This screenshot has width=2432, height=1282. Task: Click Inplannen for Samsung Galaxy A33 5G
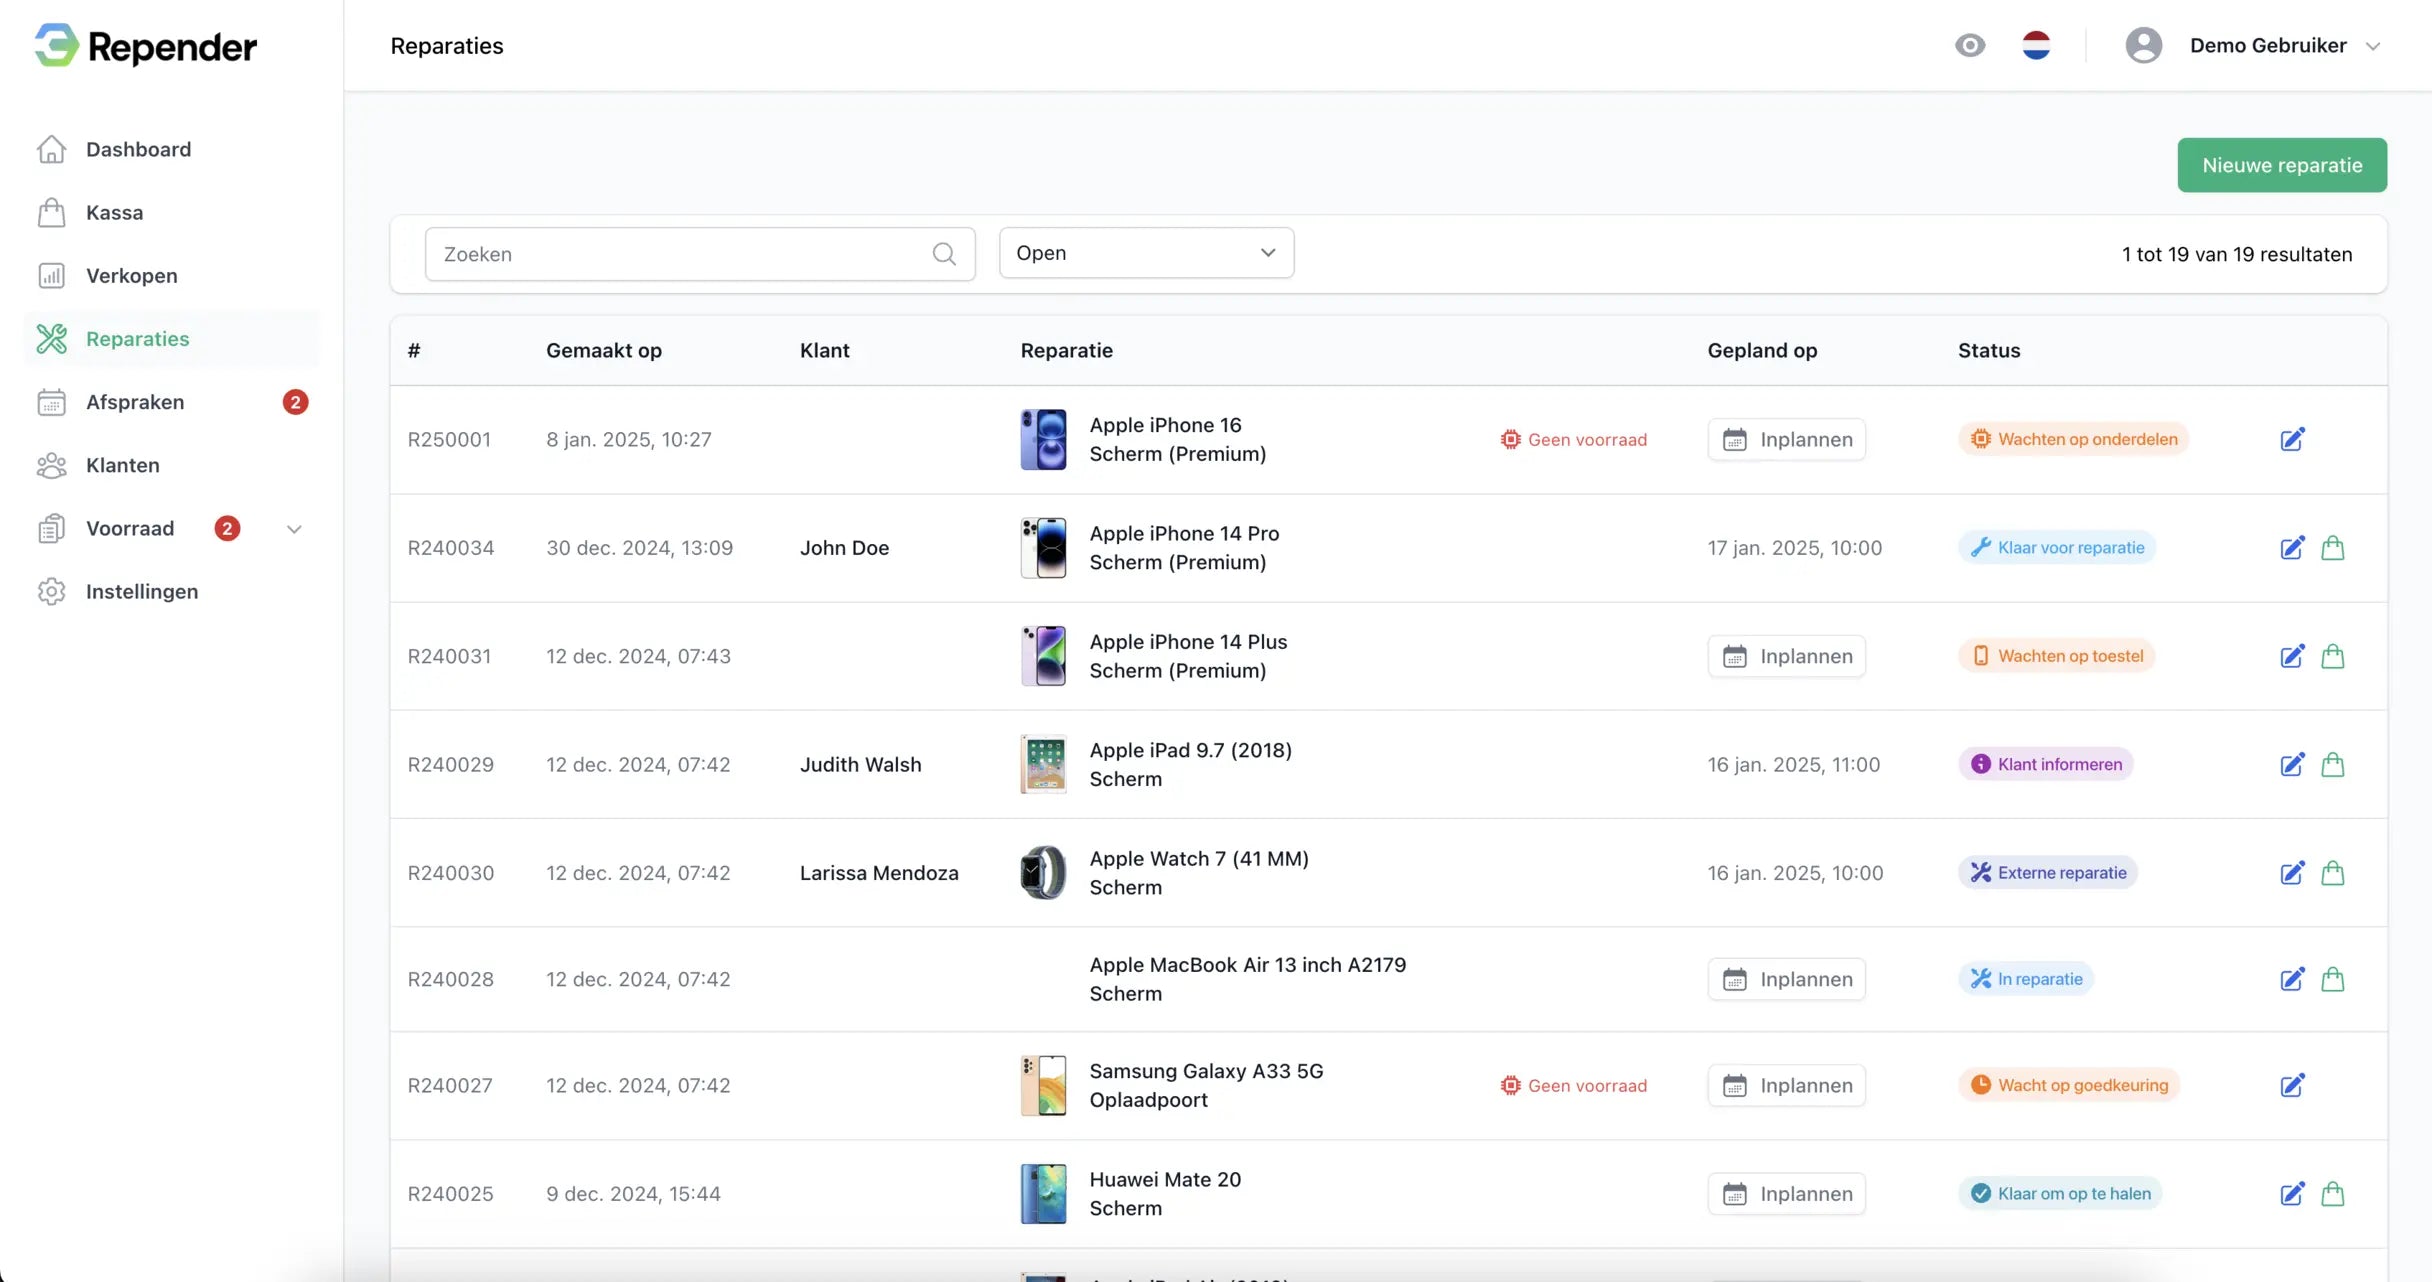(x=1786, y=1086)
